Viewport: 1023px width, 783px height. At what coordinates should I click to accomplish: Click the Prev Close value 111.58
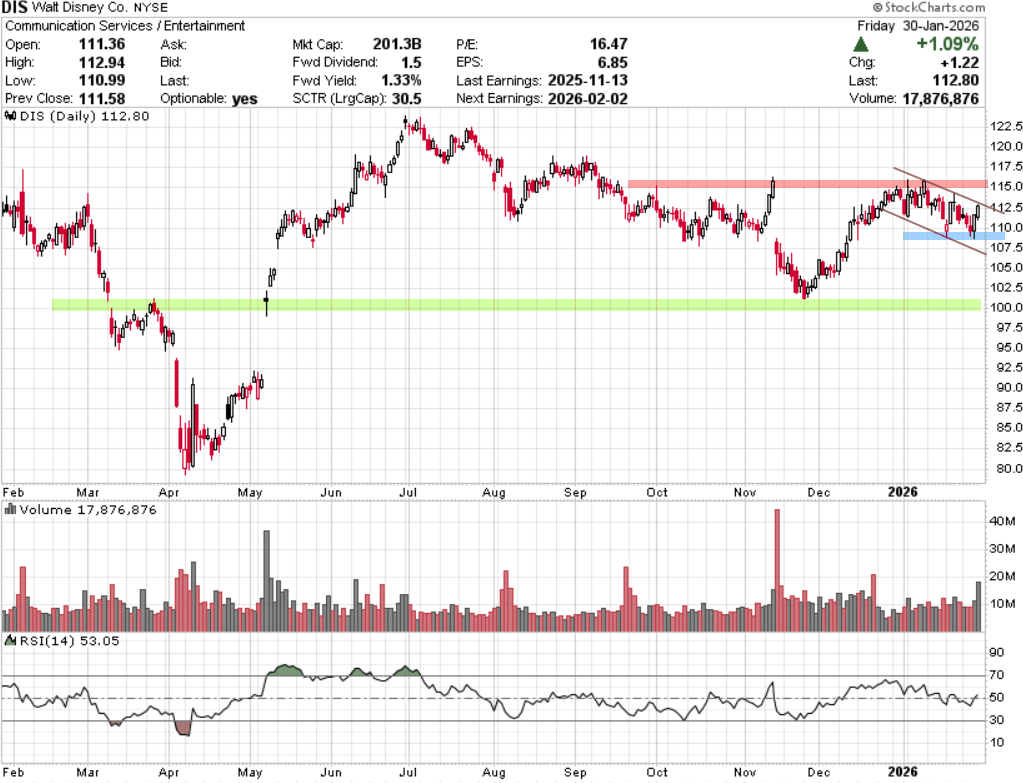[x=102, y=99]
